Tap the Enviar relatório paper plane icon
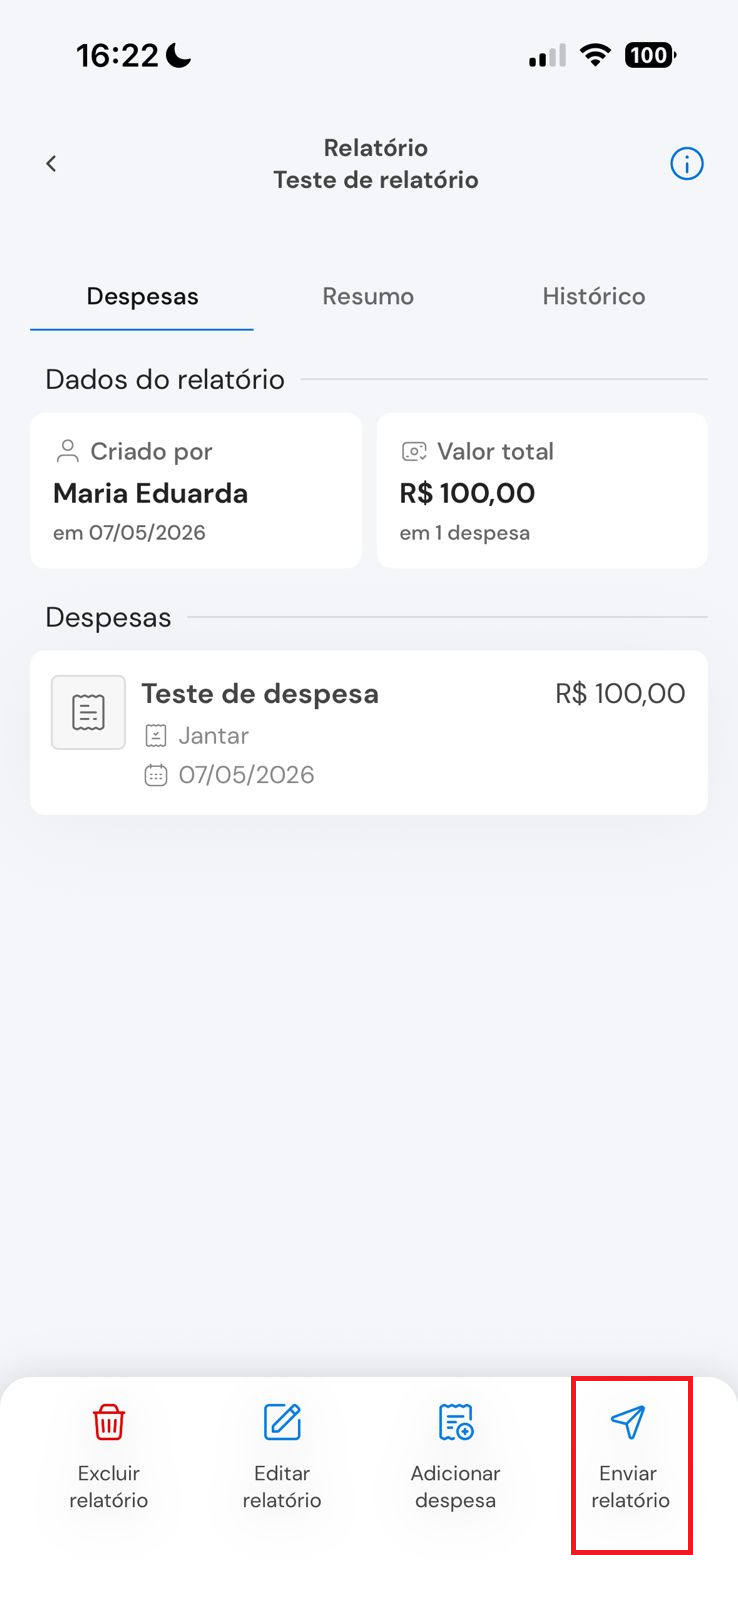The image size is (738, 1600). coord(628,1421)
